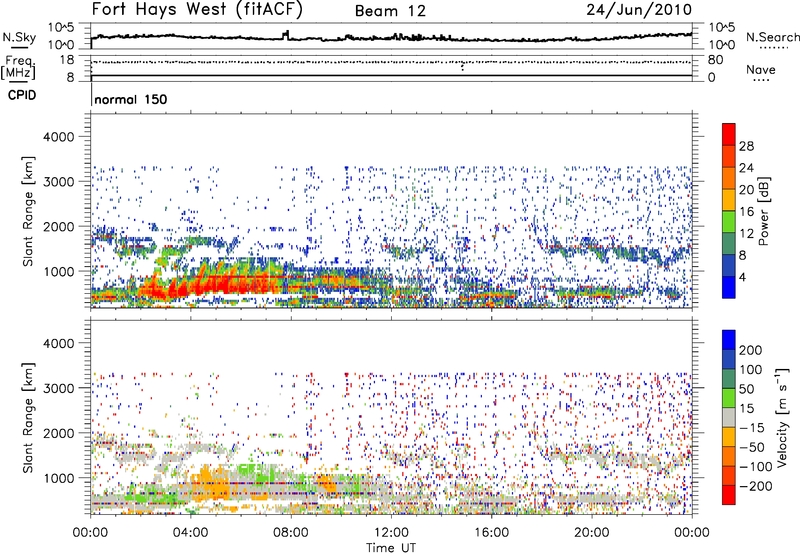Select the date "24/Jun/2010"

pyautogui.click(x=639, y=9)
